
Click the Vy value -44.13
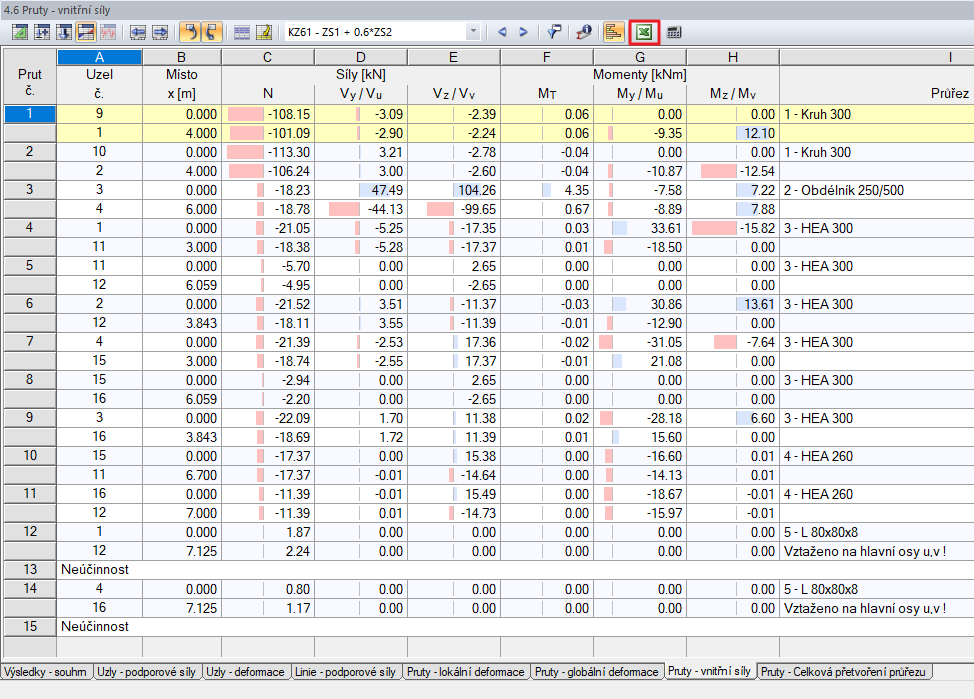(x=385, y=209)
